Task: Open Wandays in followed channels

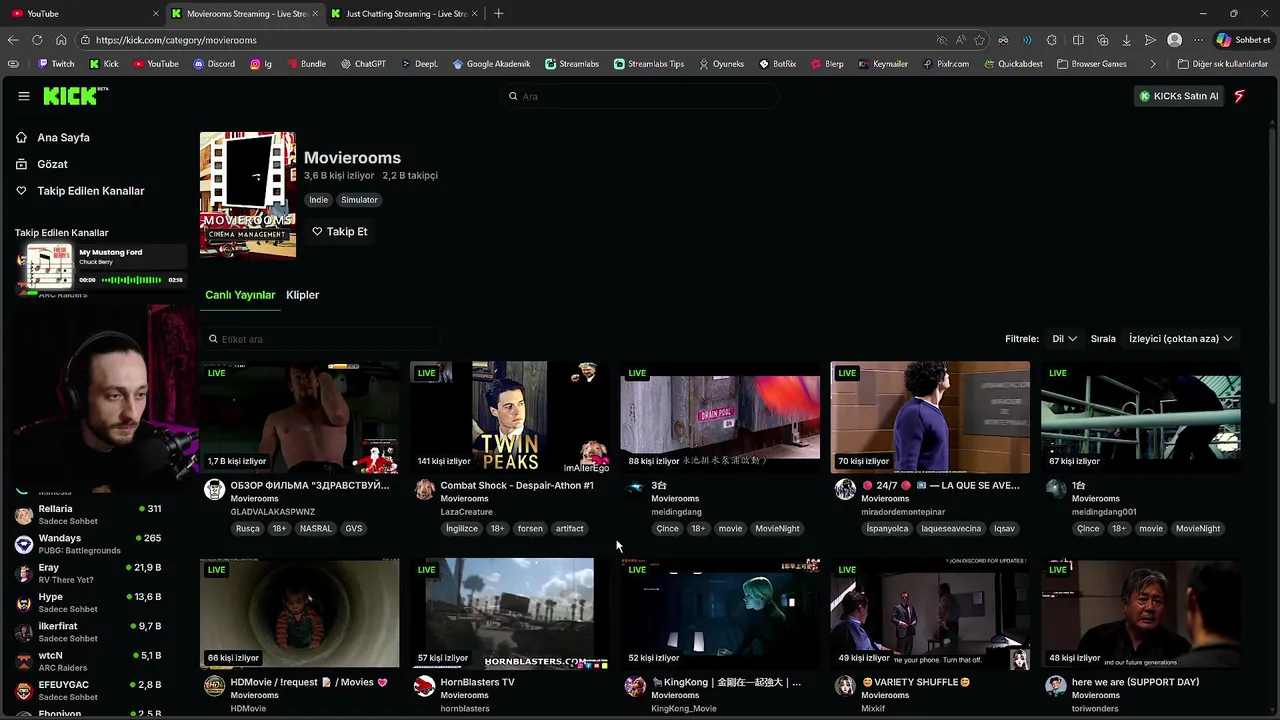Action: click(90, 544)
